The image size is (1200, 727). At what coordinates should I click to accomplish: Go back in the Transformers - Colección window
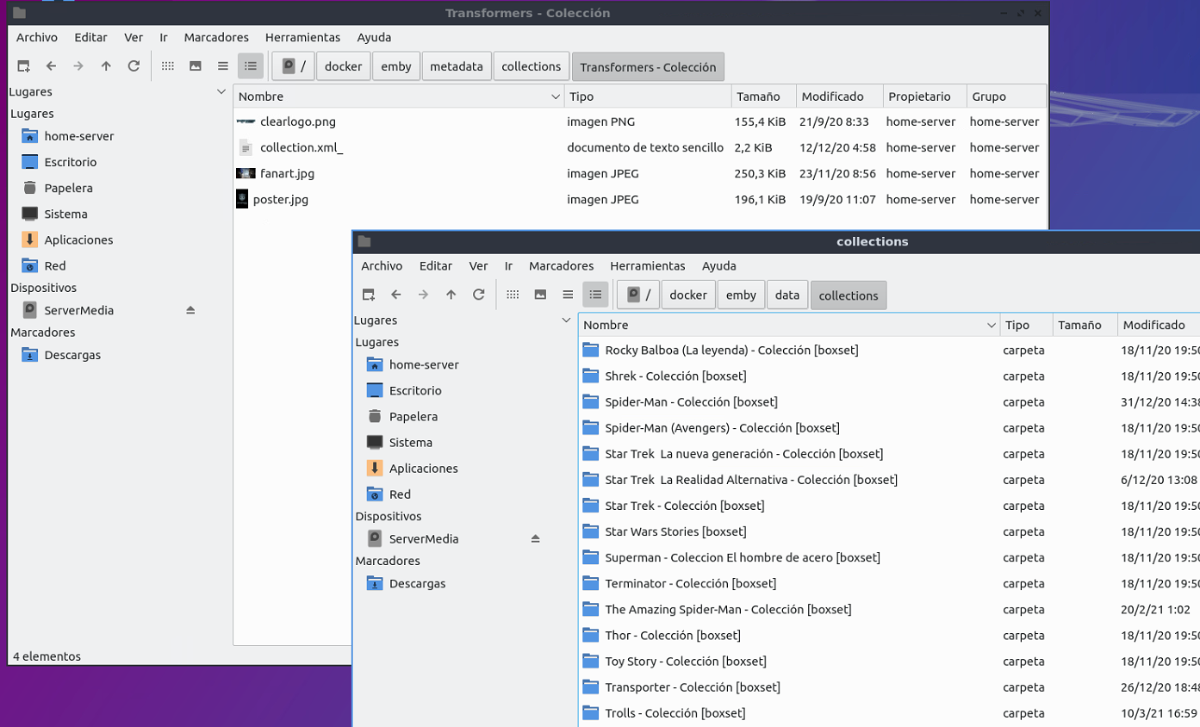pyautogui.click(x=51, y=66)
